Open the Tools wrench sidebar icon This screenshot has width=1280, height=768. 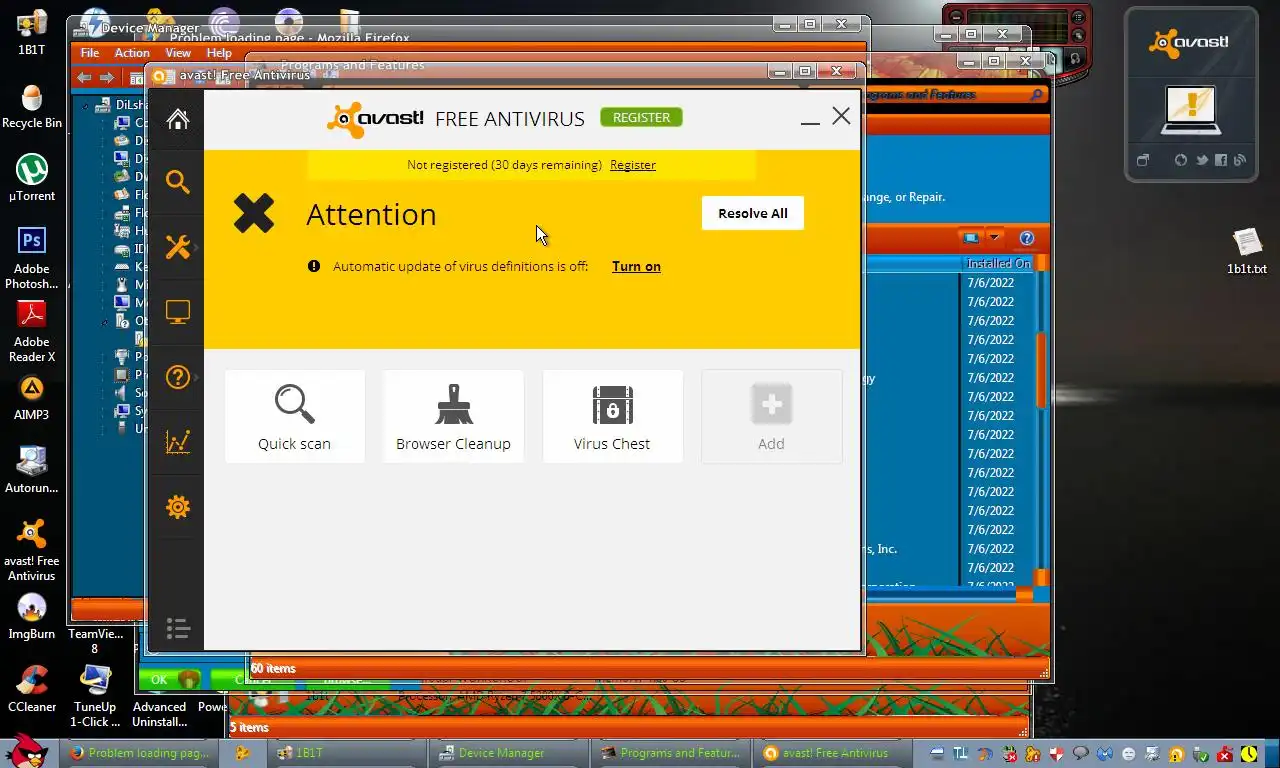point(178,247)
